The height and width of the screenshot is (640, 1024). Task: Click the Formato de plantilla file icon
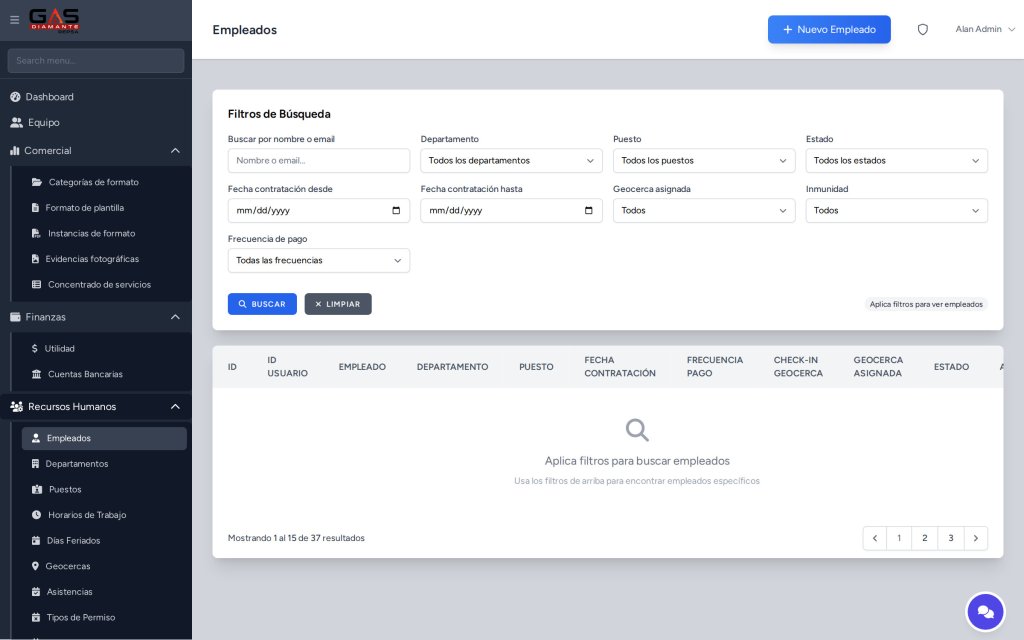pos(35,208)
